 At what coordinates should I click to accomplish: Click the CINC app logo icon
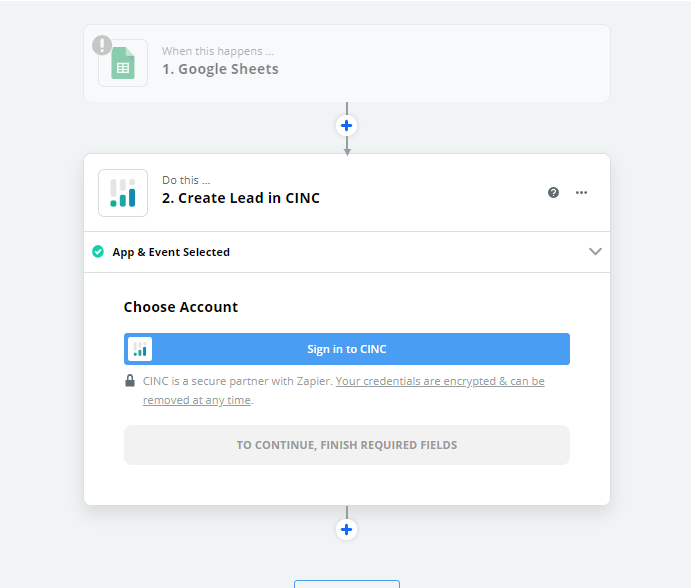tap(123, 193)
